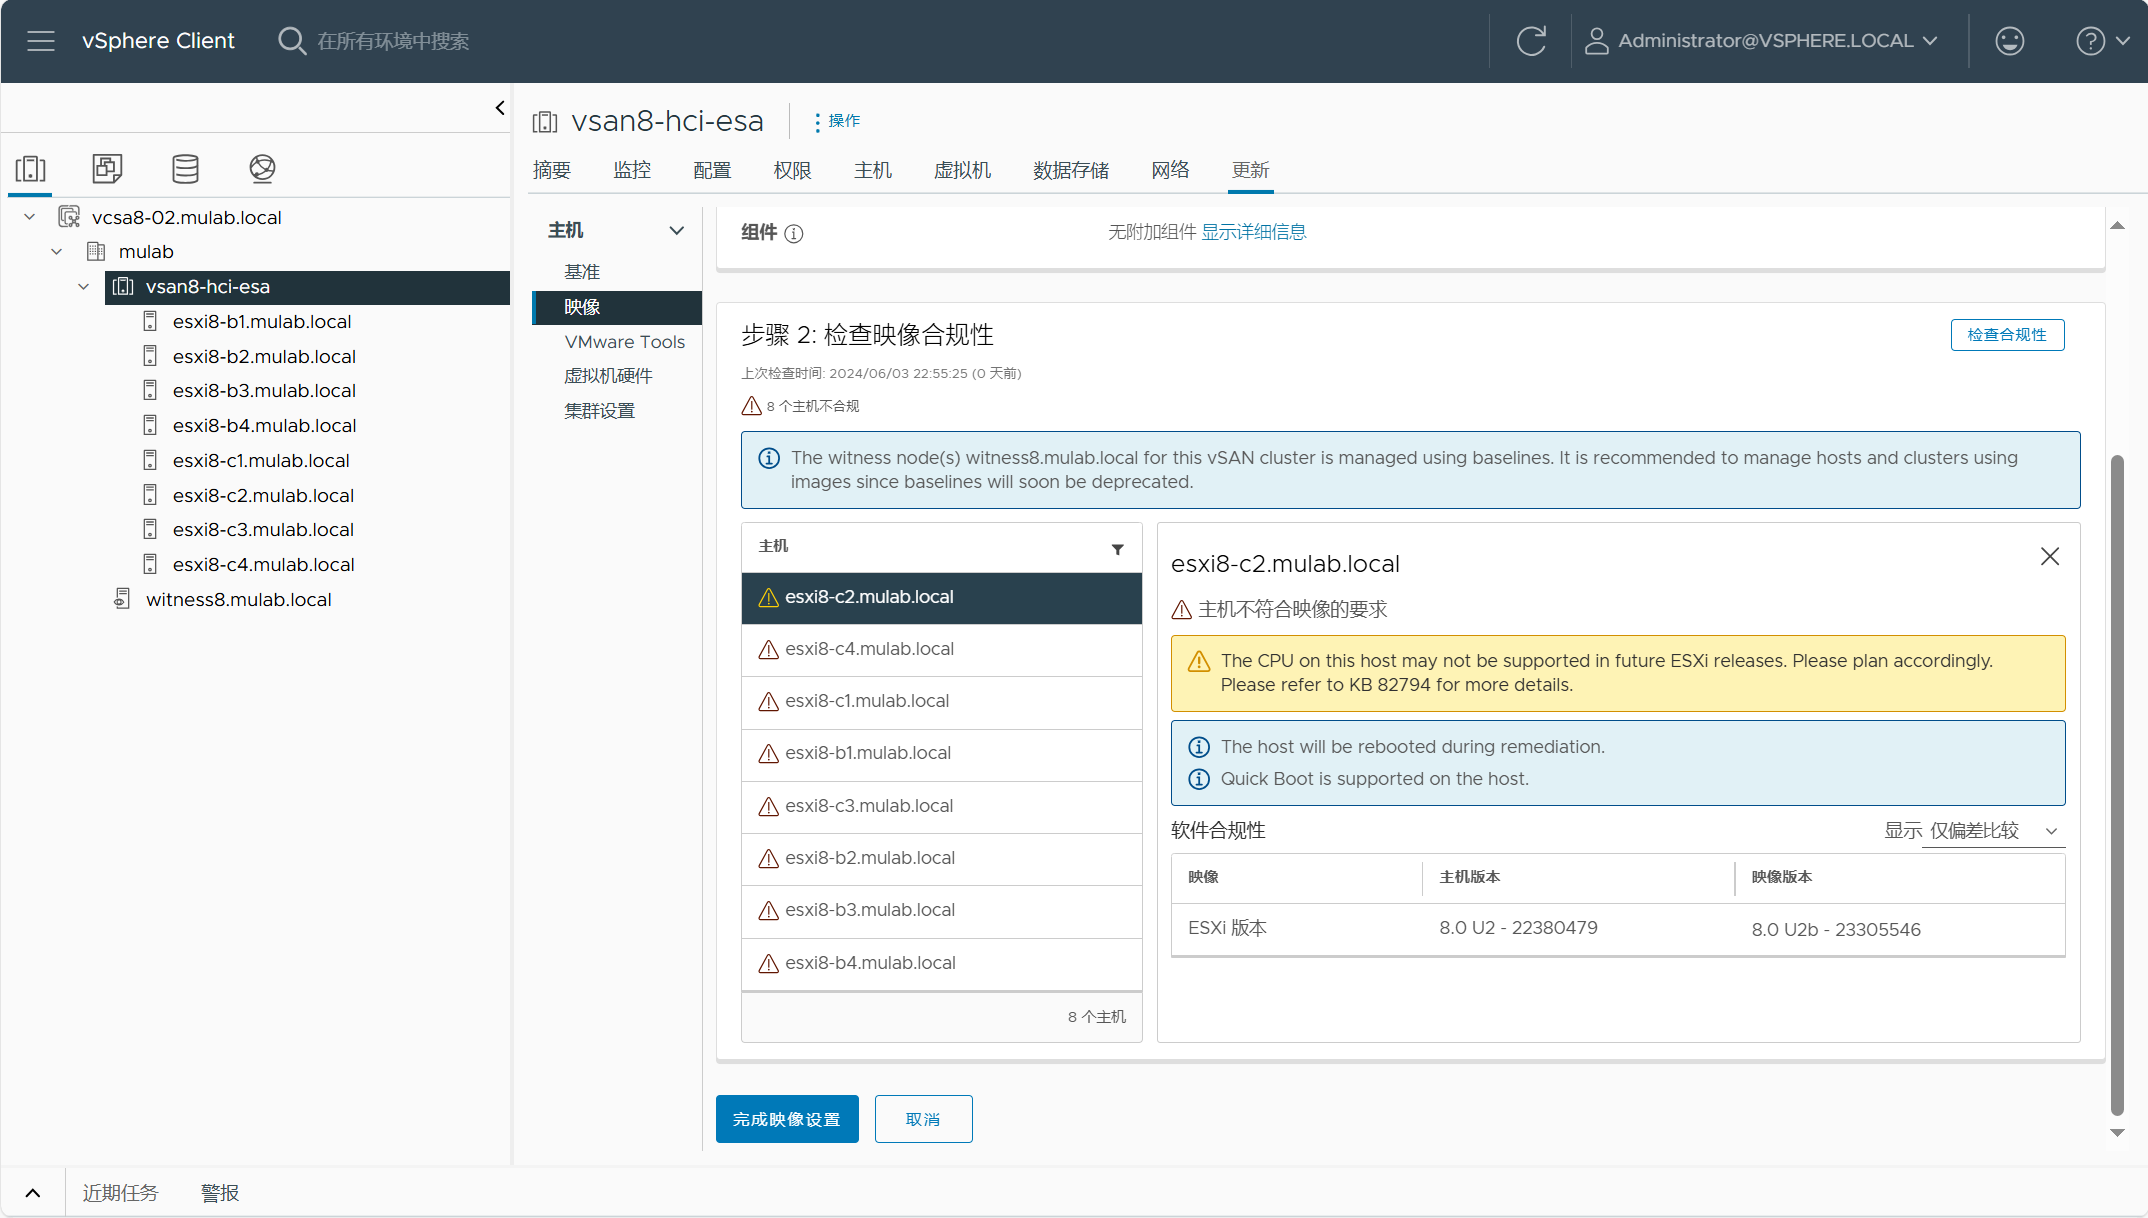Image resolution: width=2148 pixels, height=1218 pixels.
Task: Collapse the mulab datacenter tree node
Action: click(x=57, y=252)
